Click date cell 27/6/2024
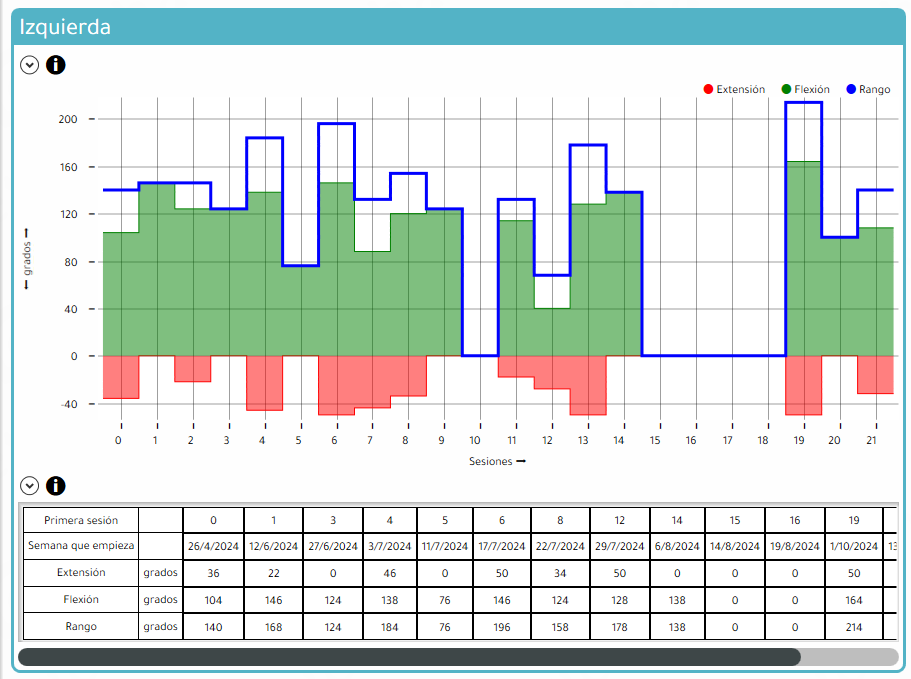This screenshot has width=911, height=679. coord(333,546)
